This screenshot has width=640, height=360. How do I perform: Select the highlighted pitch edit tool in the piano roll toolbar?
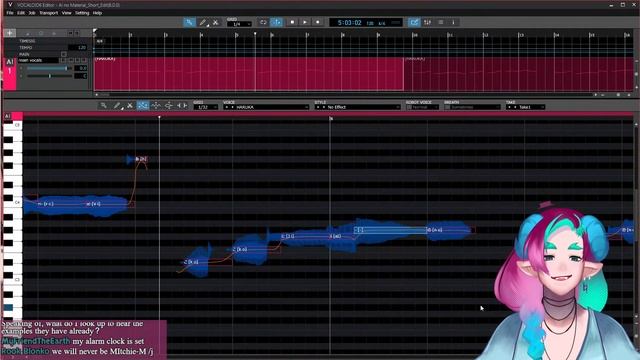142,106
